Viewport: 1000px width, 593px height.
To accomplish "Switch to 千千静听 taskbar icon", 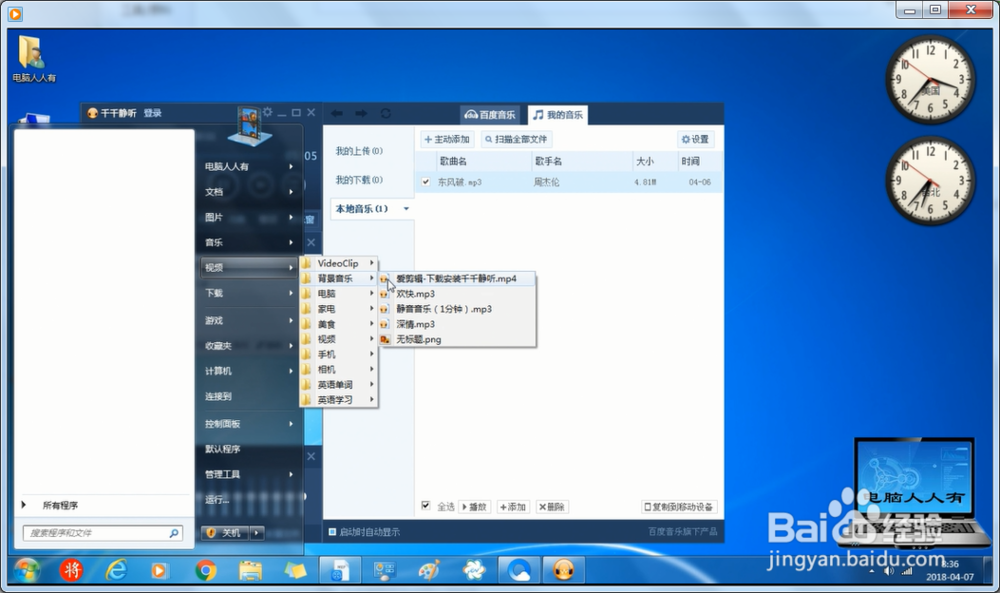I will pos(563,570).
